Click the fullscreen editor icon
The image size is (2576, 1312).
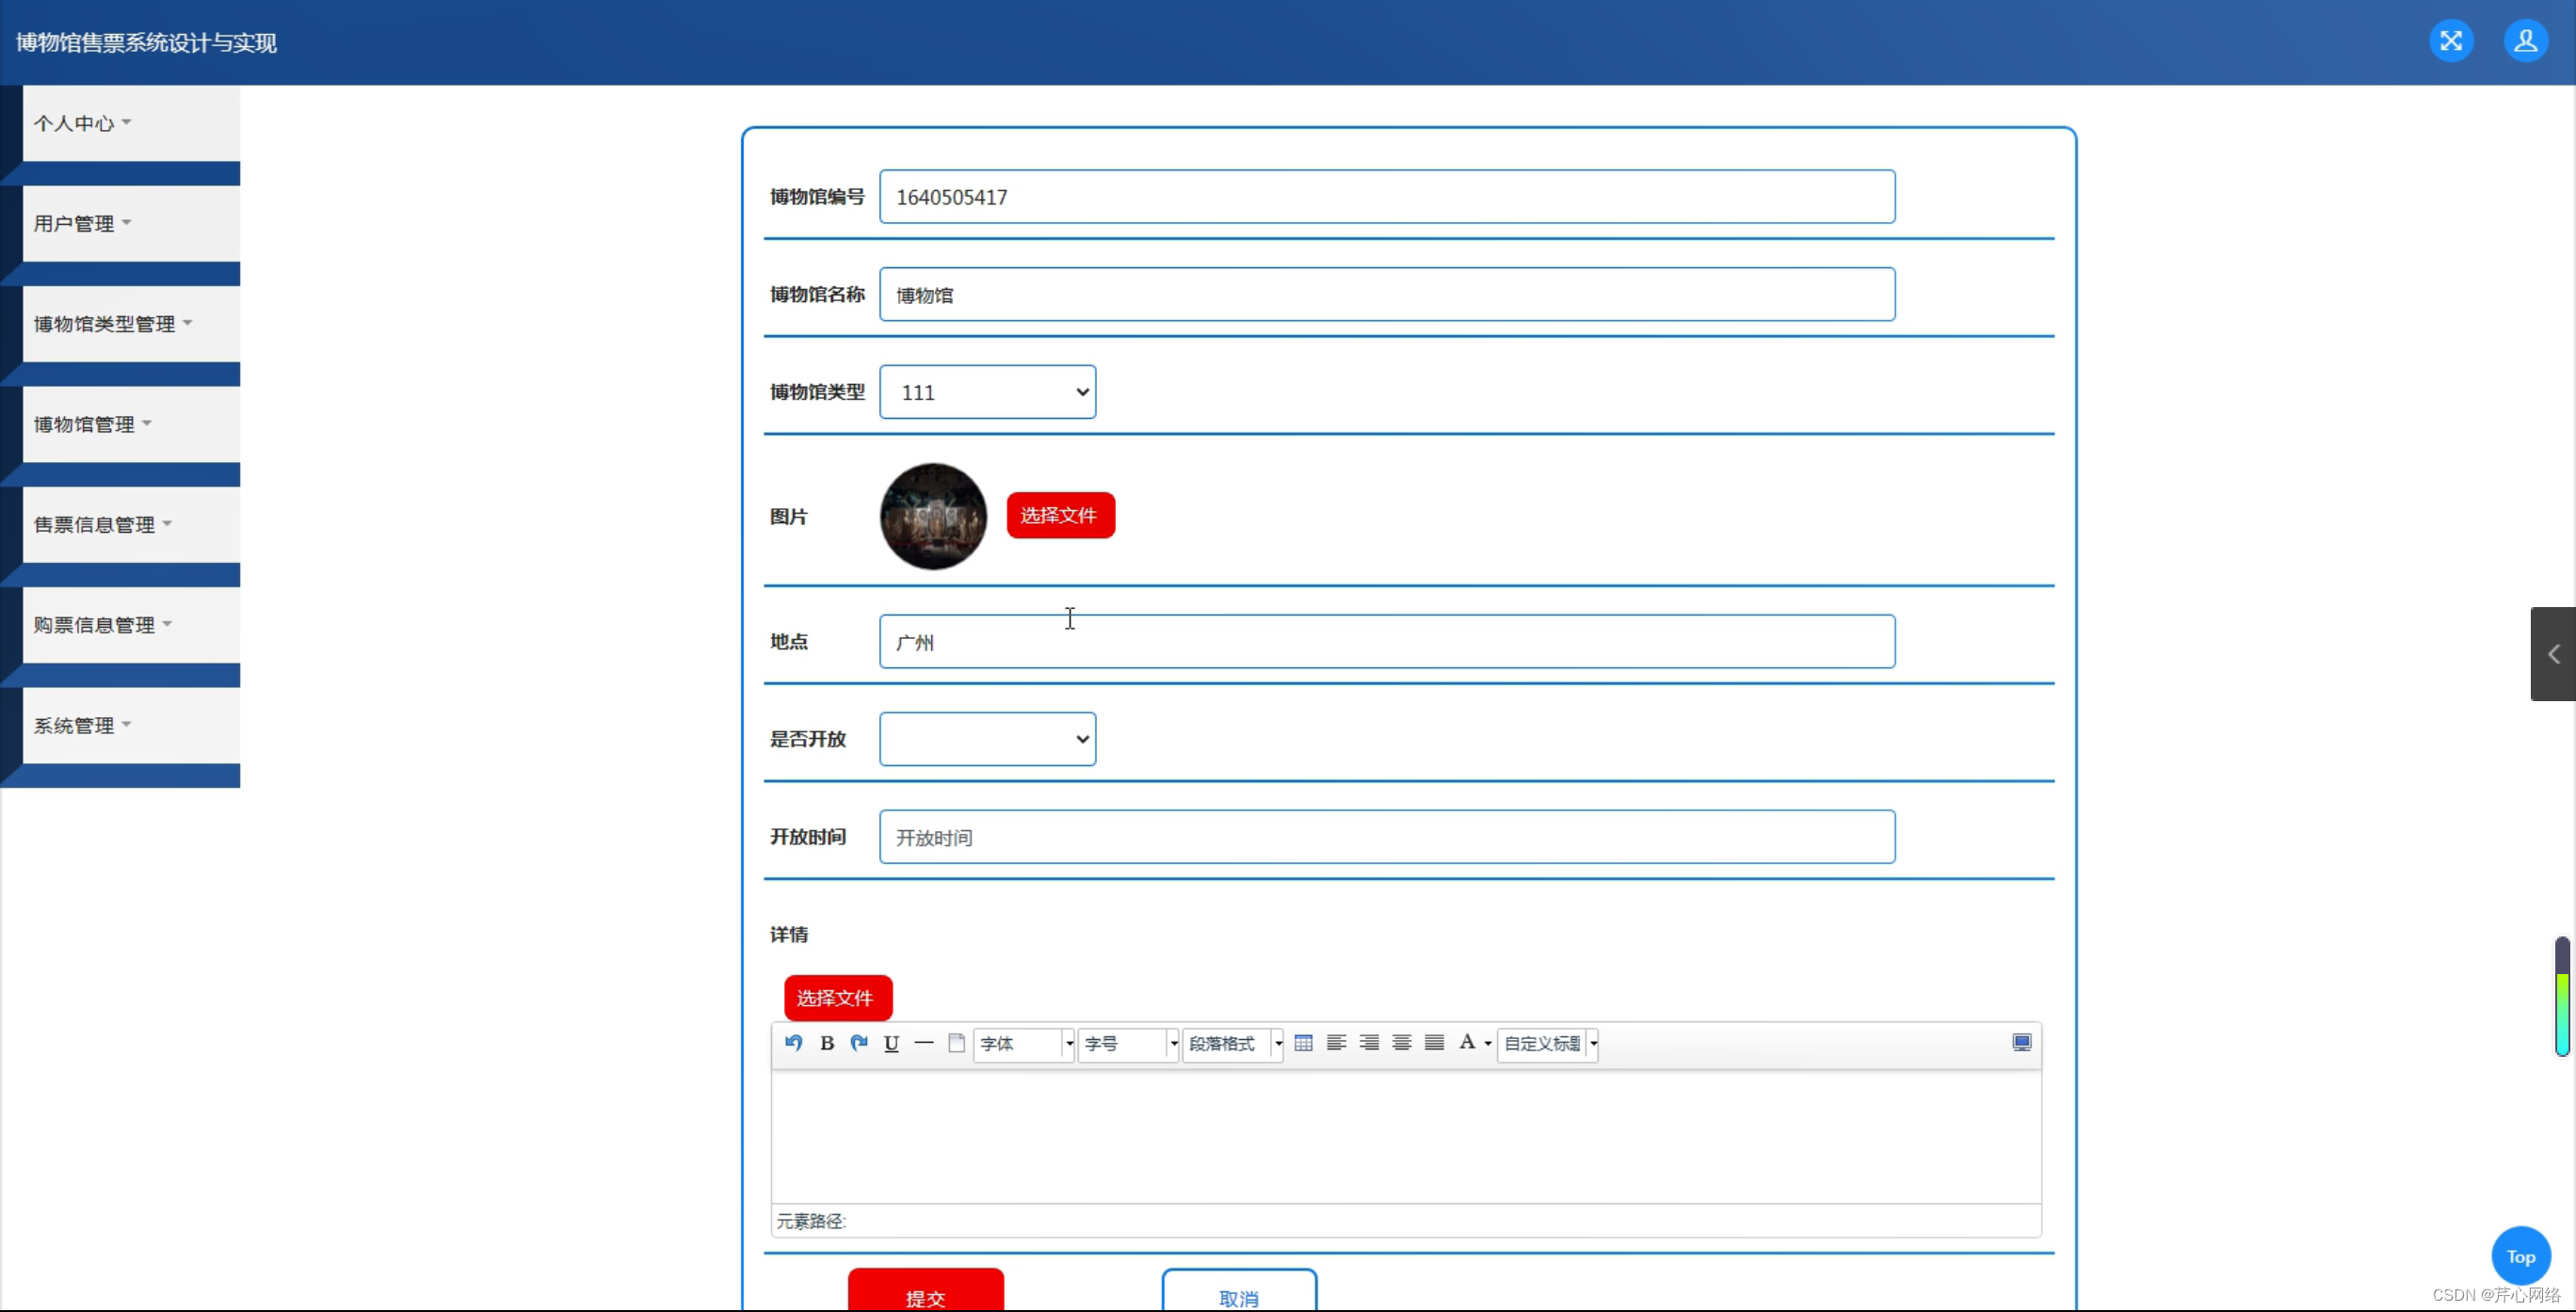click(x=2021, y=1043)
